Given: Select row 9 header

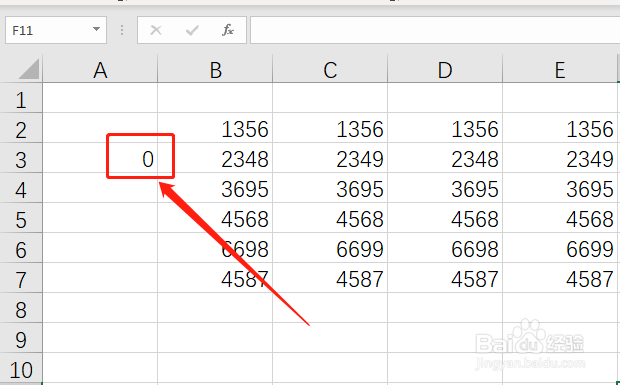Looking at the screenshot, I should tap(21, 338).
